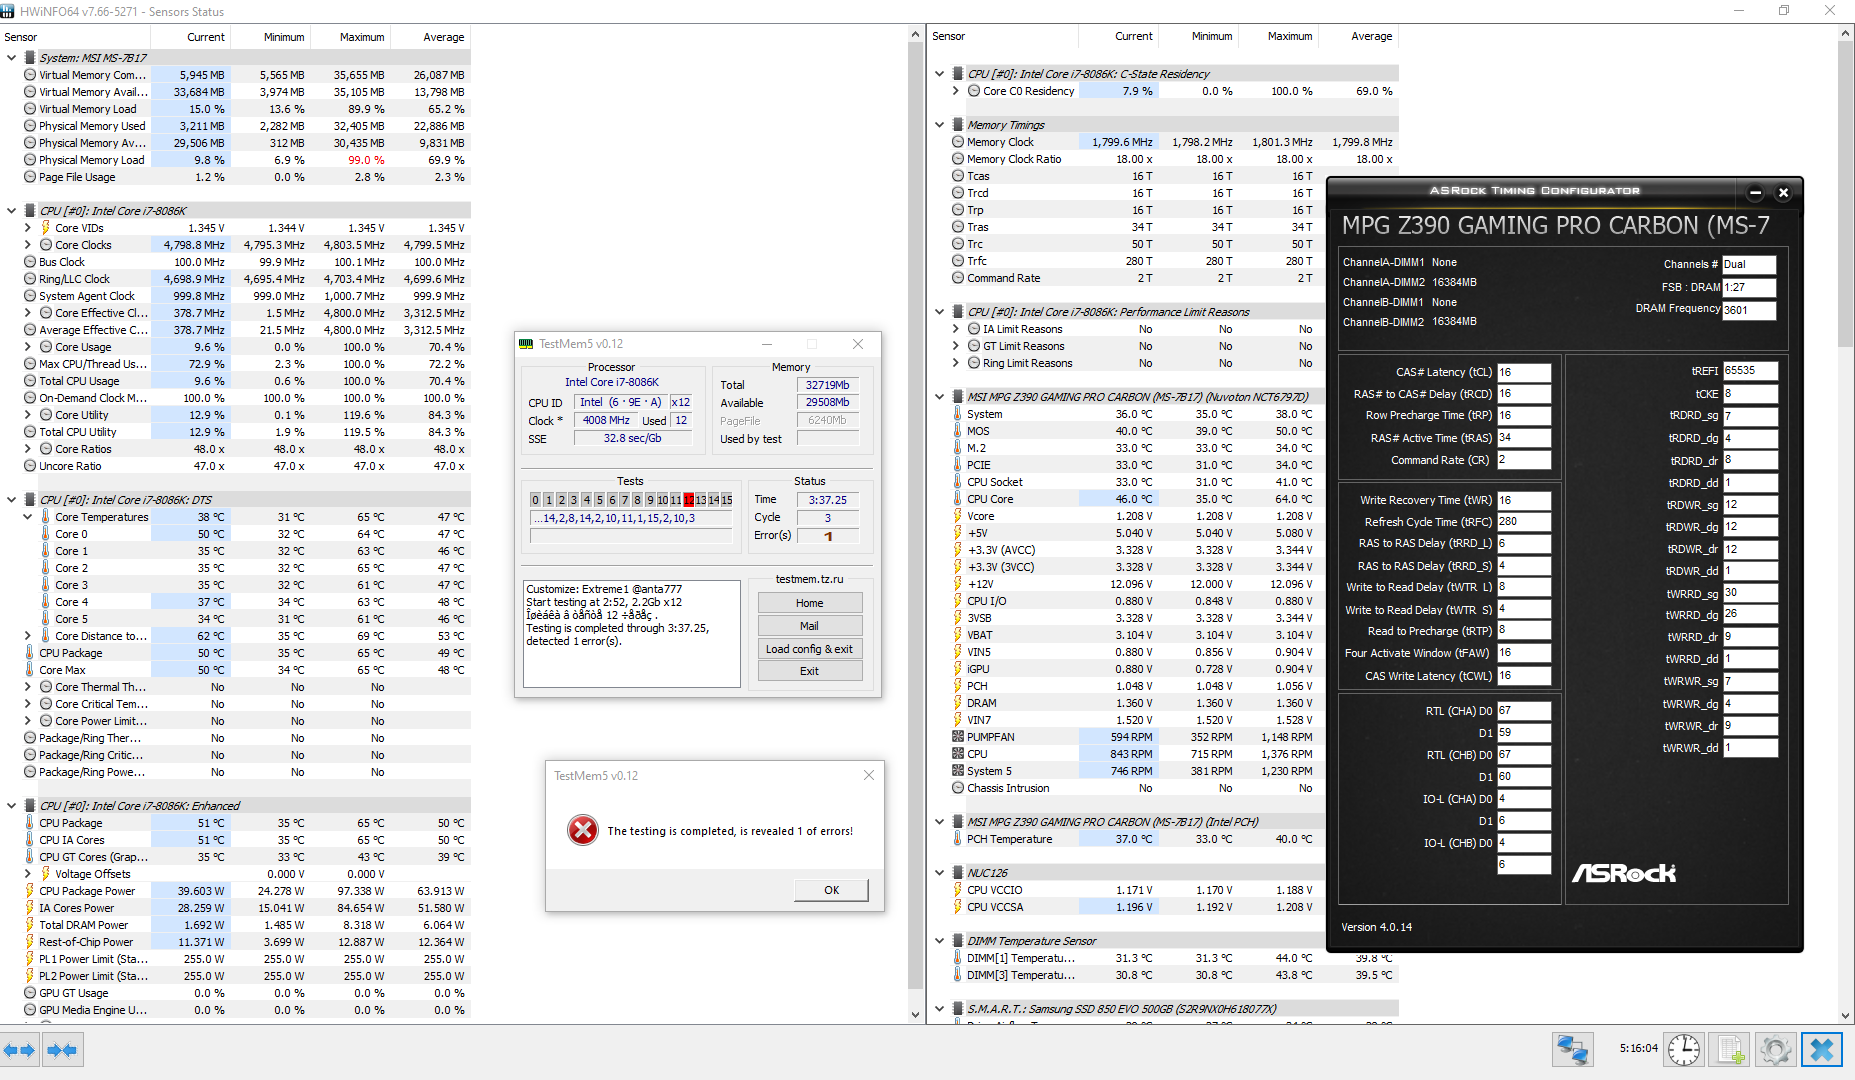Start logging with the sheet-plus icon

pyautogui.click(x=1731, y=1050)
